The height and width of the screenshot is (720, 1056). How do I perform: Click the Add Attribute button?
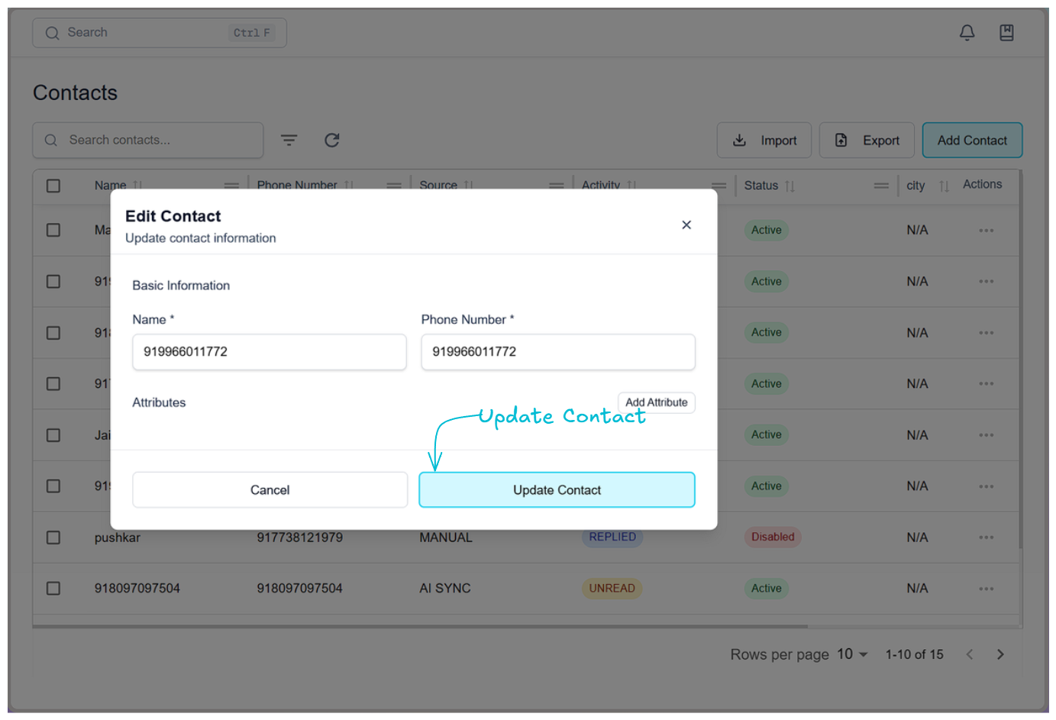click(656, 403)
